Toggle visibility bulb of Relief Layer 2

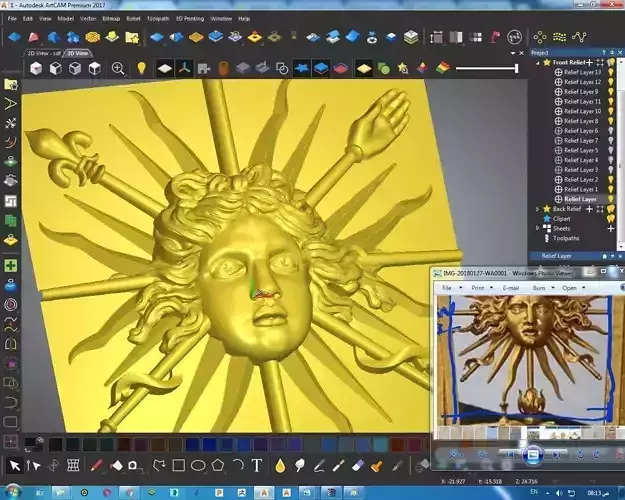pos(610,179)
